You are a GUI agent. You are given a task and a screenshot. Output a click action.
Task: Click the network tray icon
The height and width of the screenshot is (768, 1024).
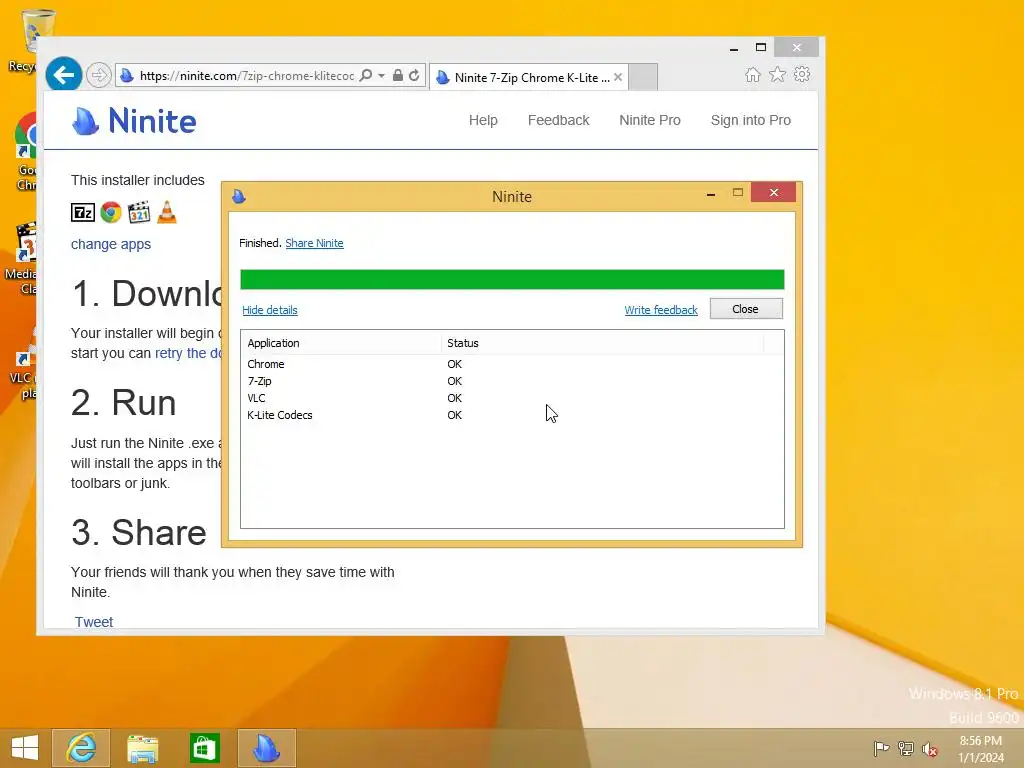point(905,748)
